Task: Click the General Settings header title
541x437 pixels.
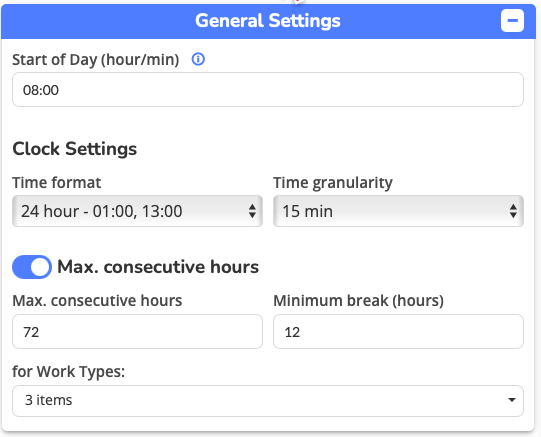Action: tap(268, 21)
